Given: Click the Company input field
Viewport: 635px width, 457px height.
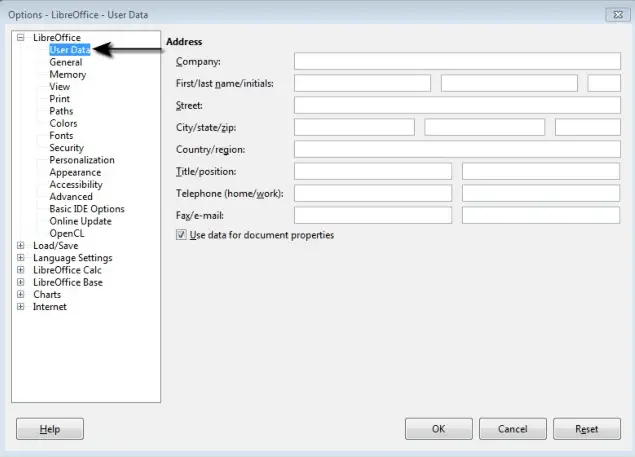Looking at the screenshot, I should pos(457,61).
